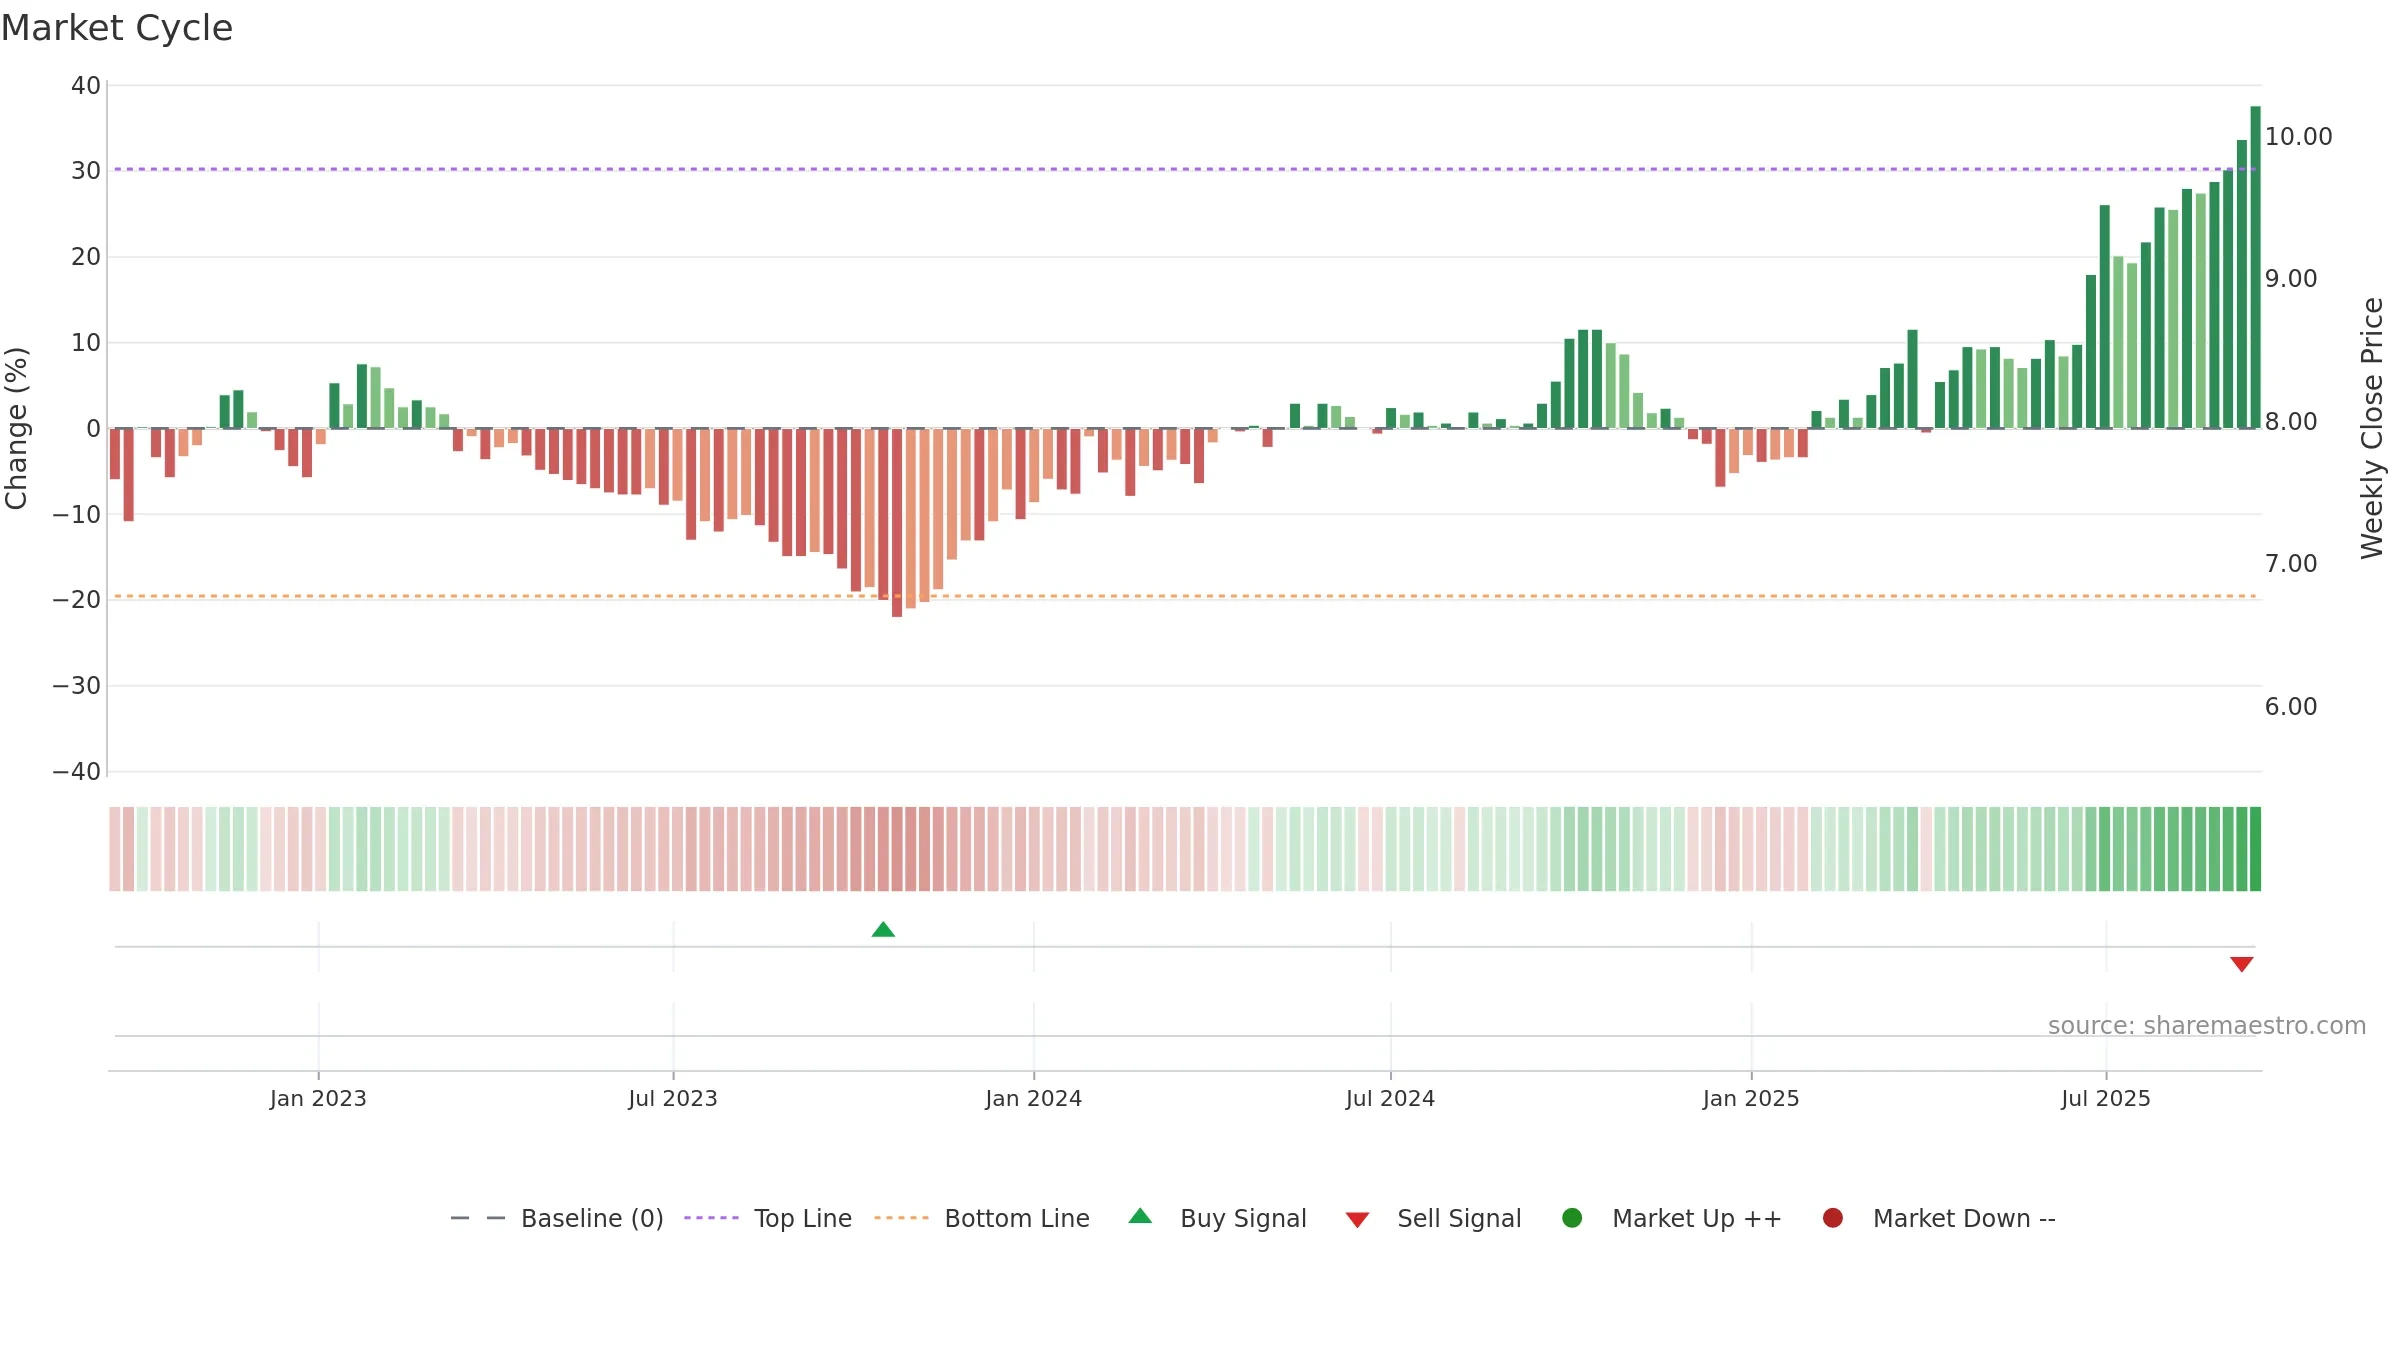Image resolution: width=2400 pixels, height=1350 pixels.
Task: Click the green Market Up circle in legend
Action: tap(1572, 1218)
